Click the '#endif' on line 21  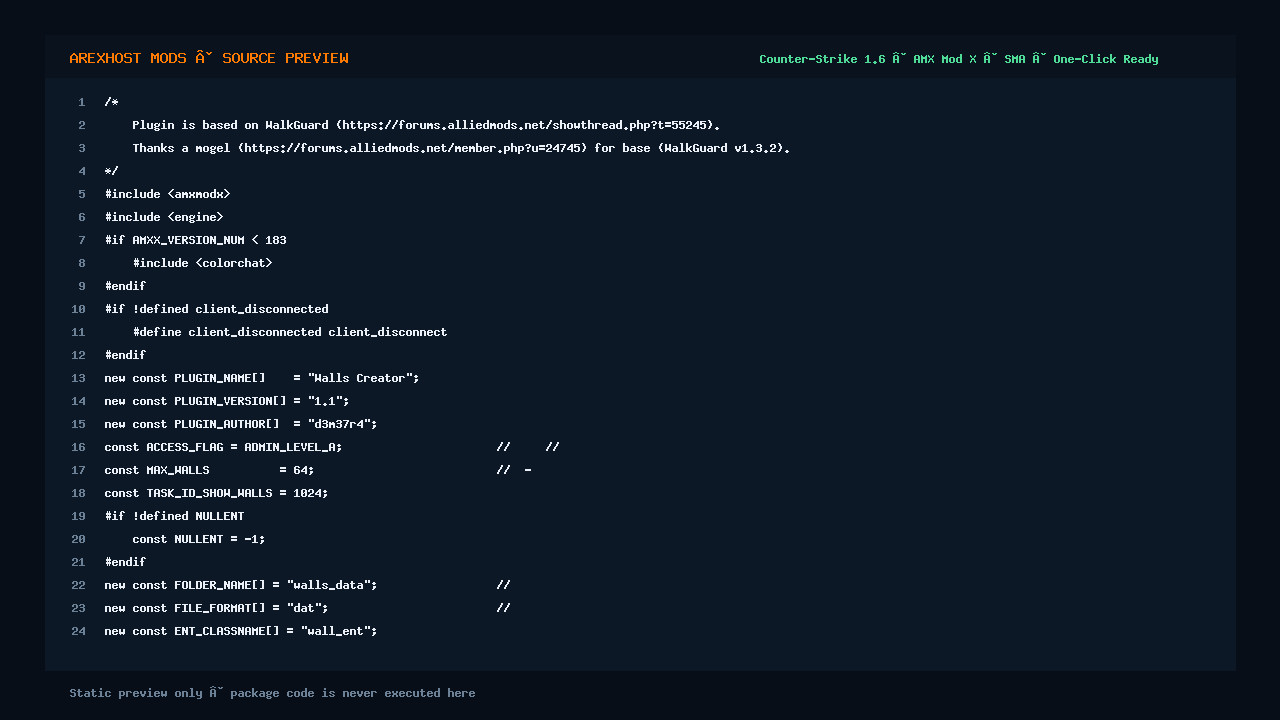125,562
